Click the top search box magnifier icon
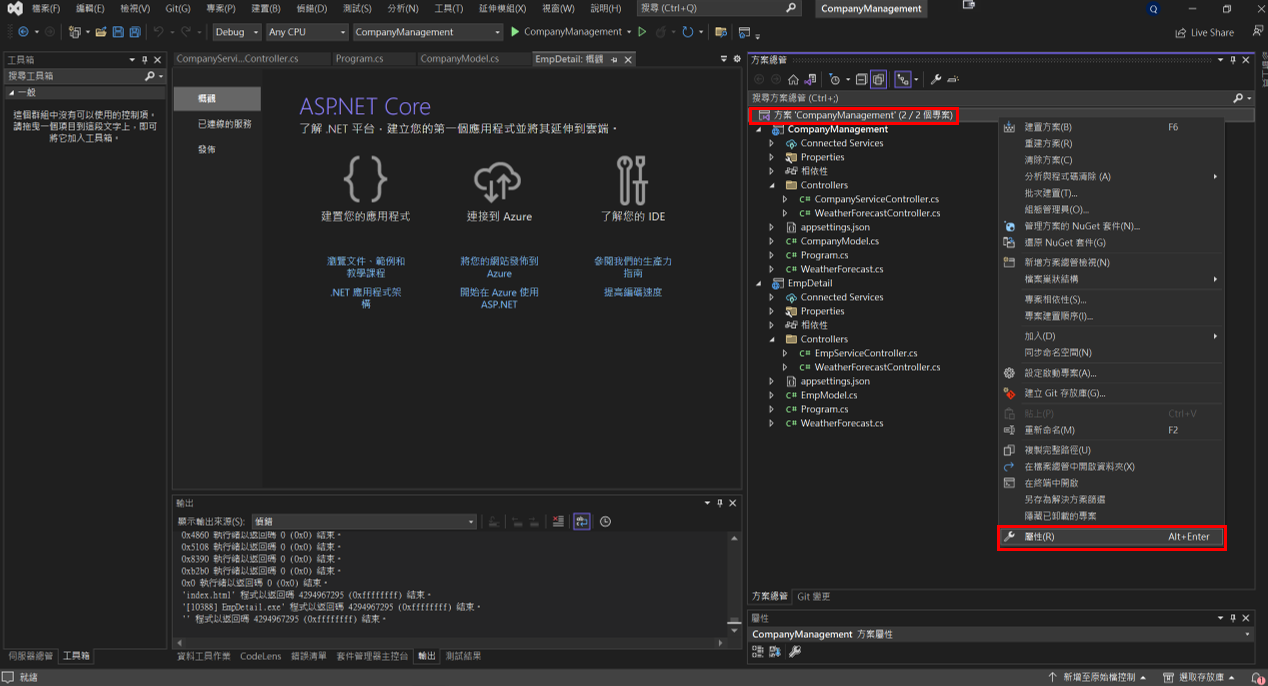 [x=791, y=8]
